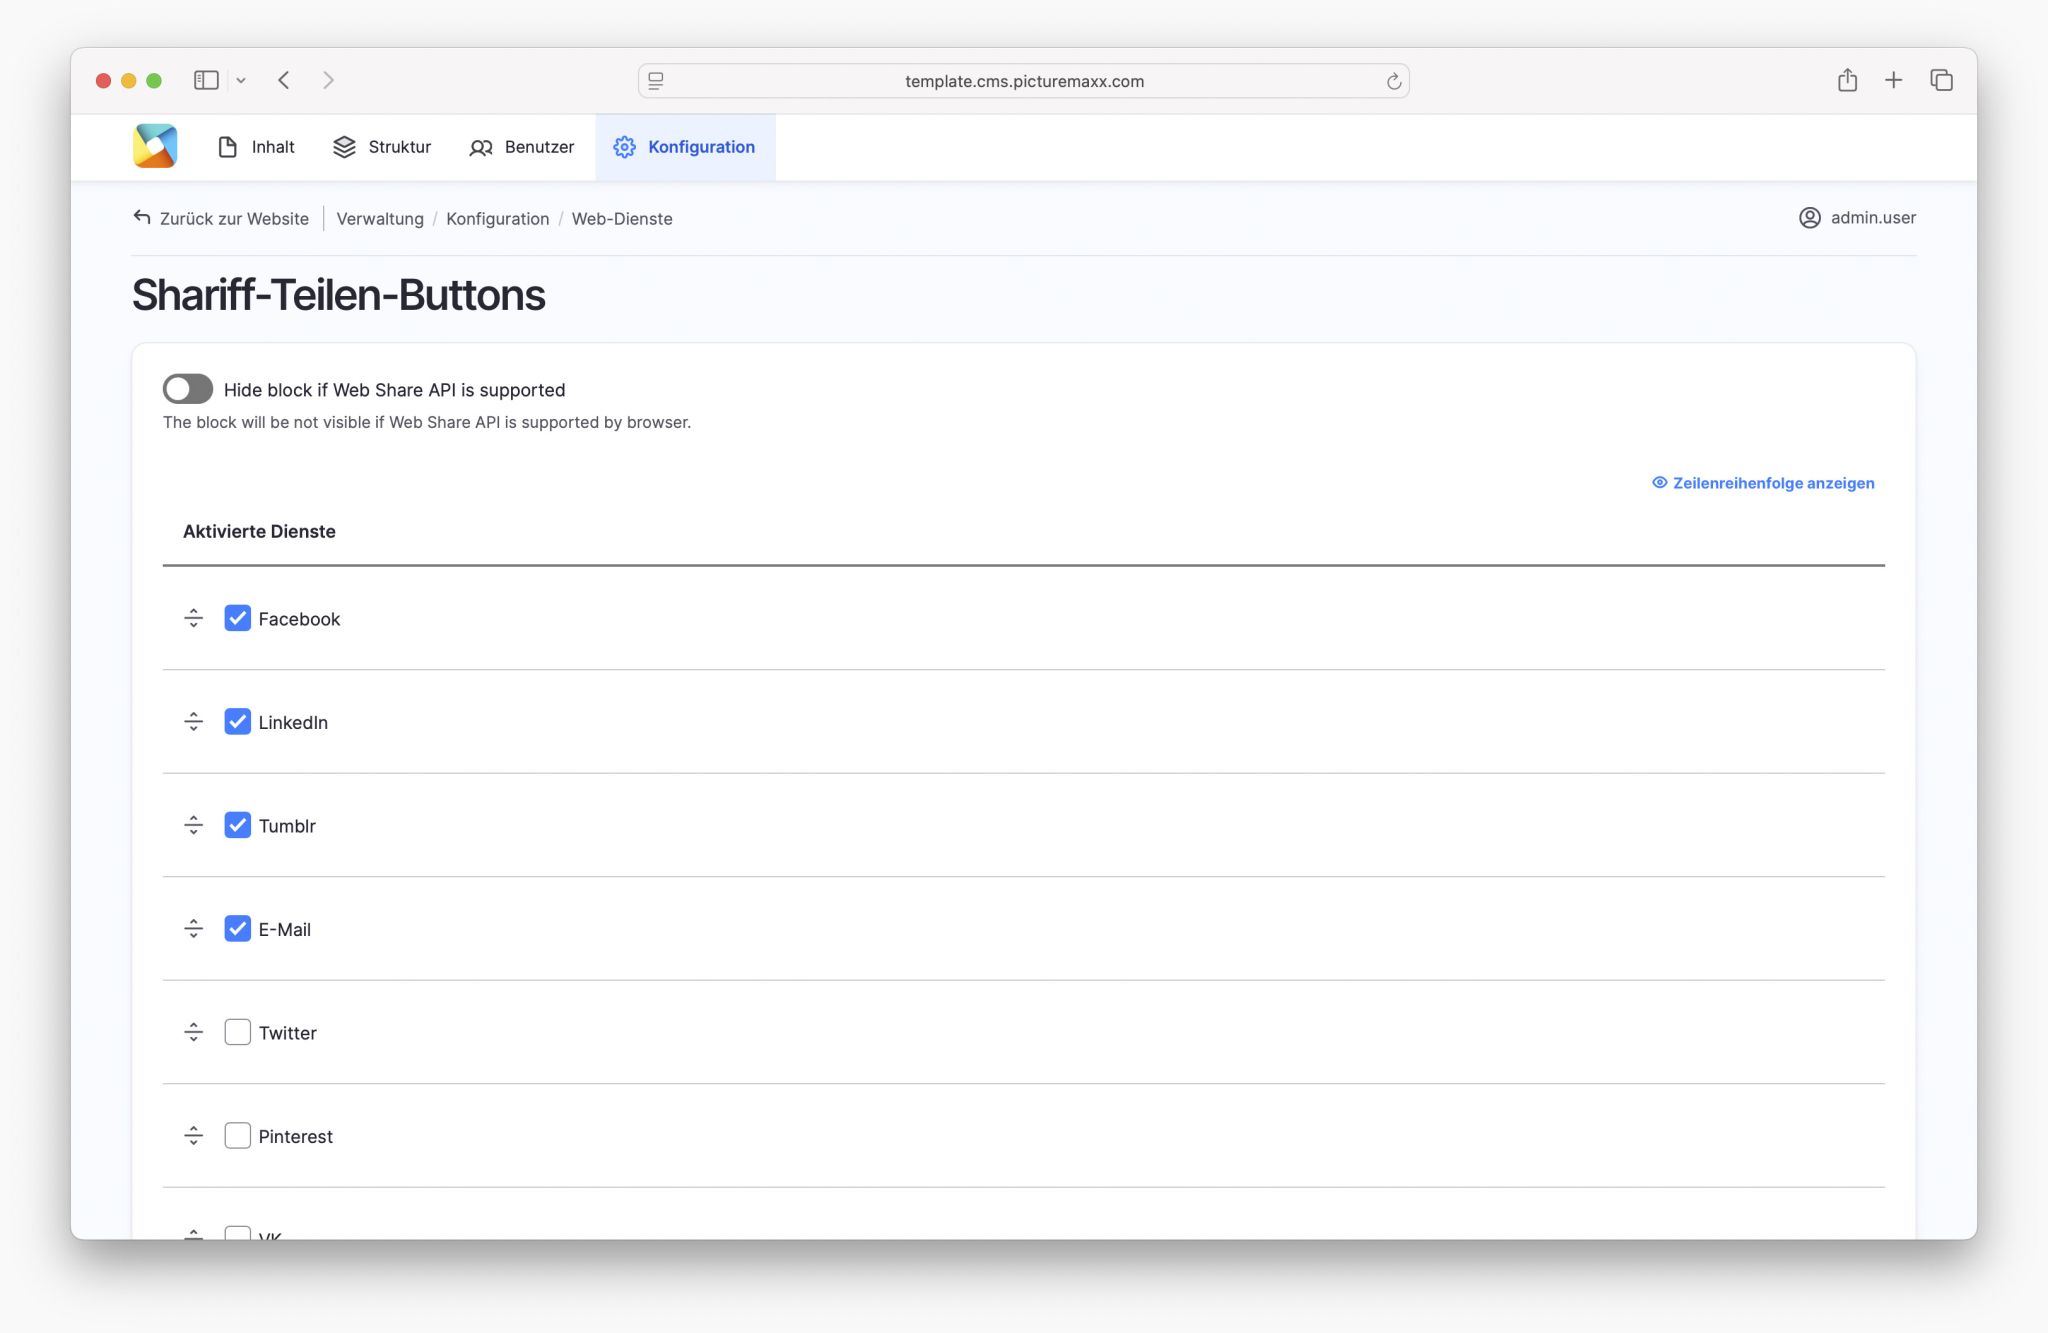Expand the sidebar dropdown chevron
The width and height of the screenshot is (2048, 1333).
241,80
